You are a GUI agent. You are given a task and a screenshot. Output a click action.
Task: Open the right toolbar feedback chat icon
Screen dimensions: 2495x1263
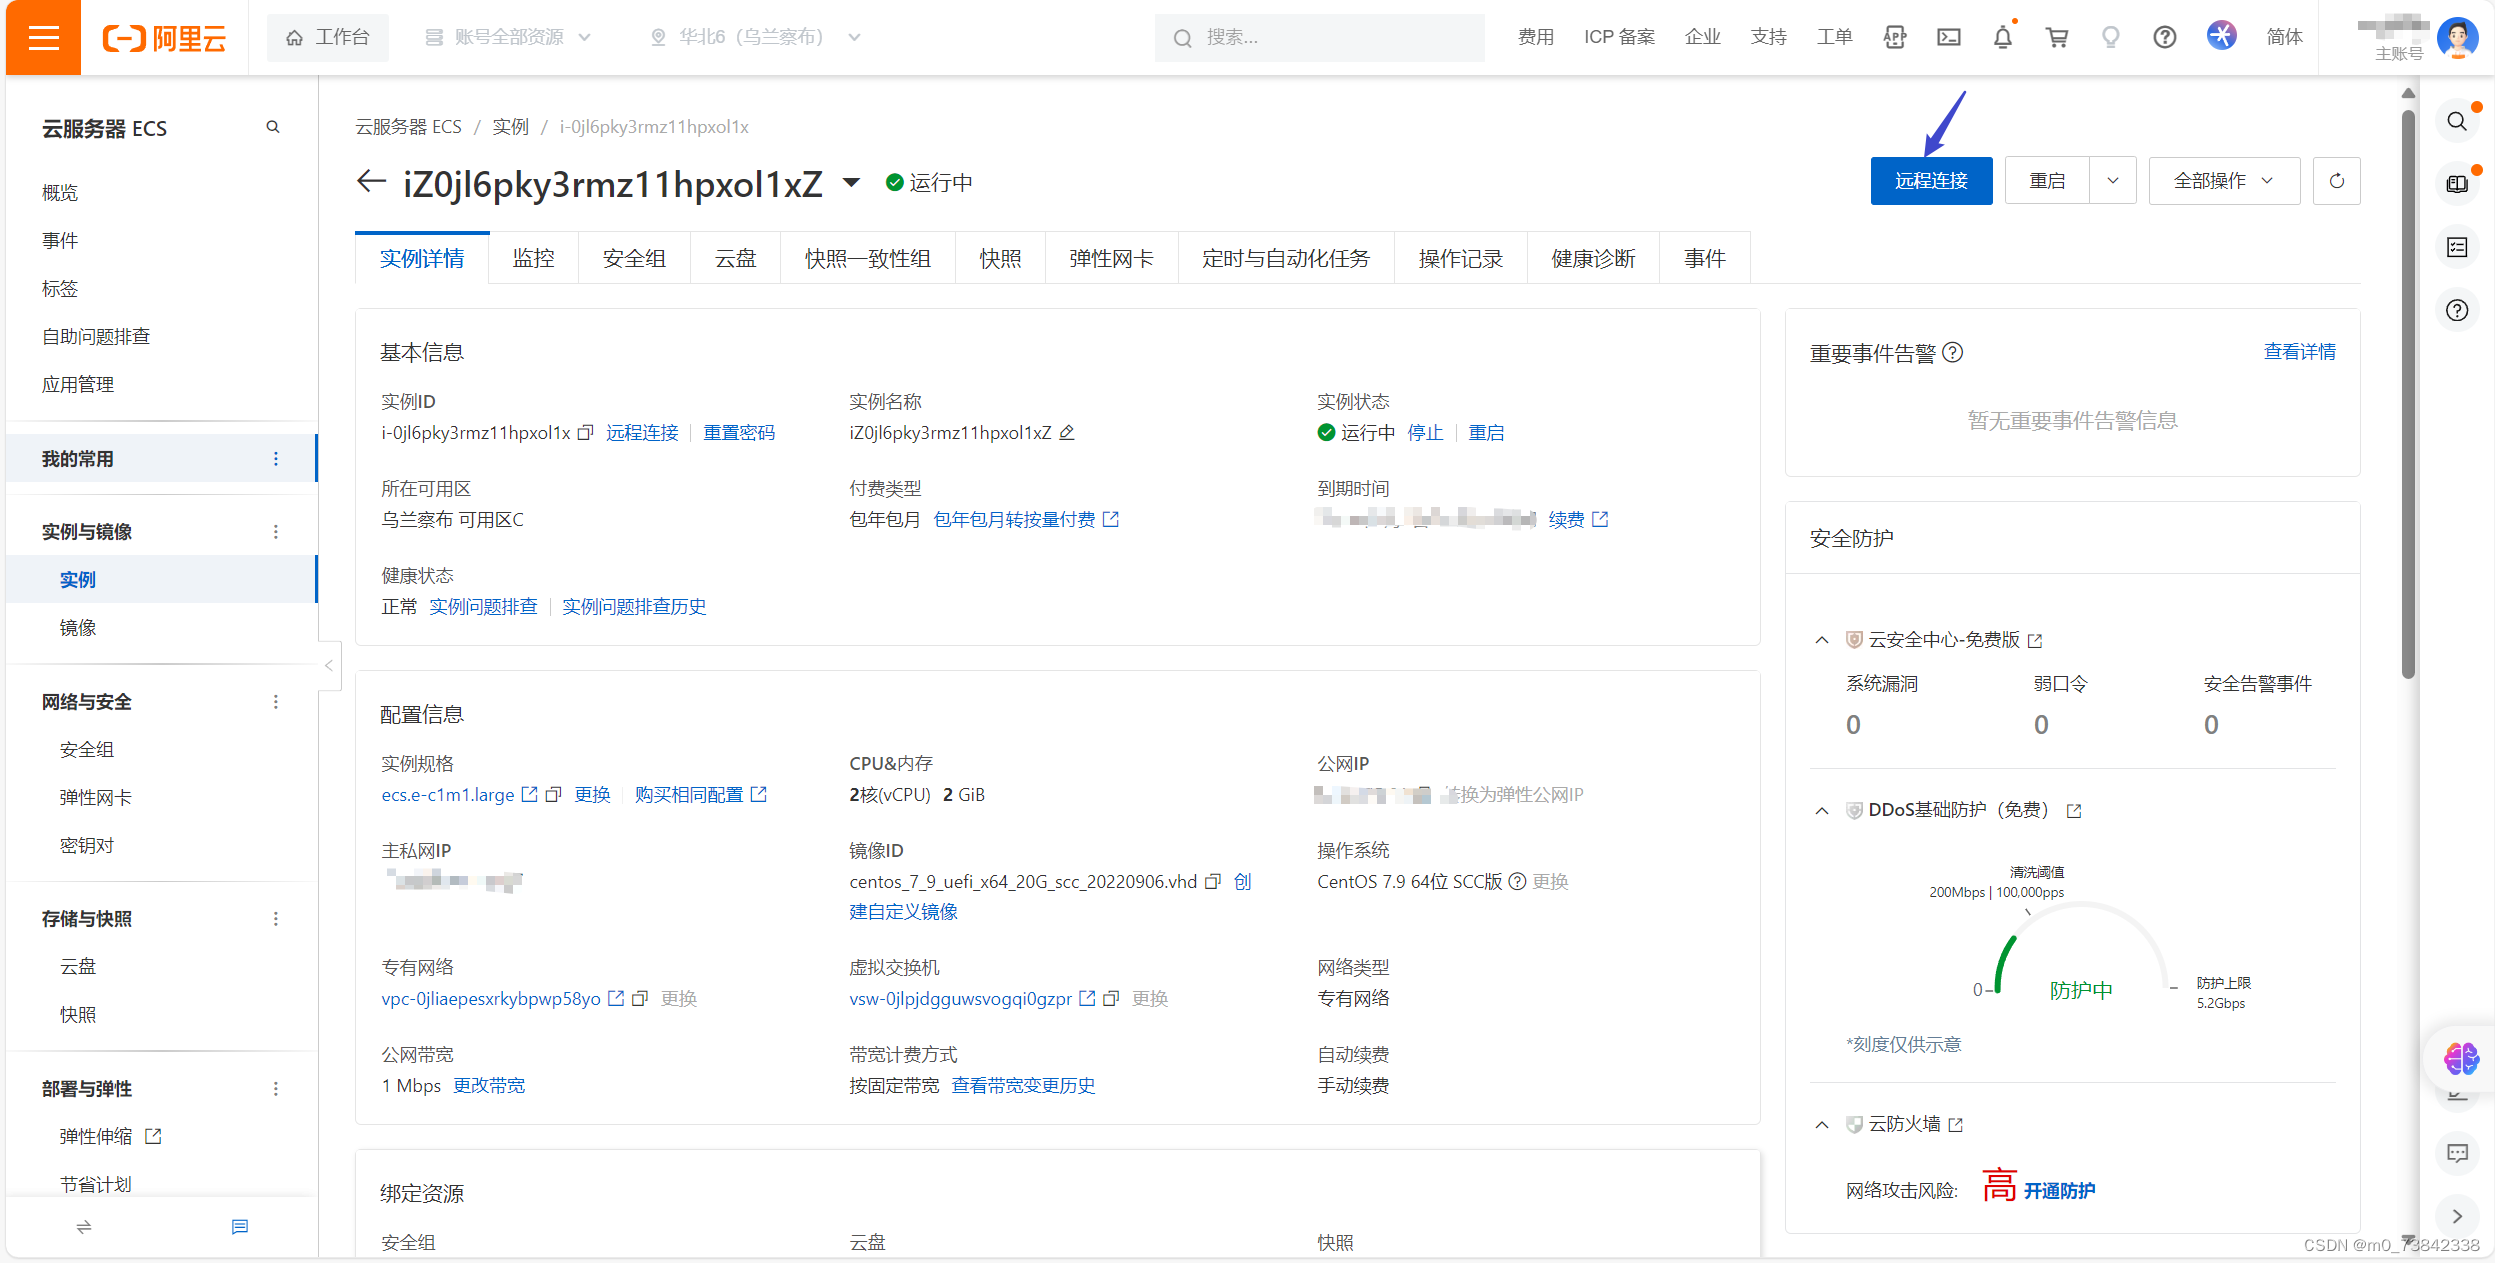2457,1153
